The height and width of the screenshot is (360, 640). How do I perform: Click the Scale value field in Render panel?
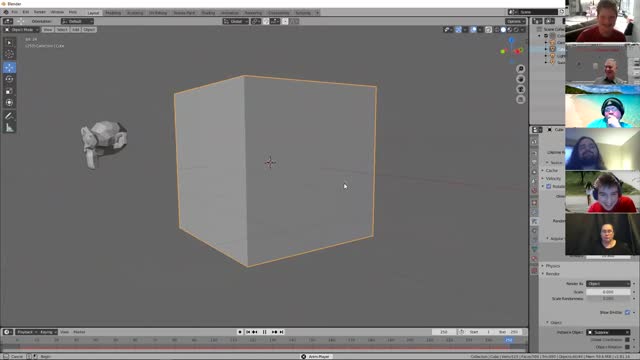click(608, 292)
